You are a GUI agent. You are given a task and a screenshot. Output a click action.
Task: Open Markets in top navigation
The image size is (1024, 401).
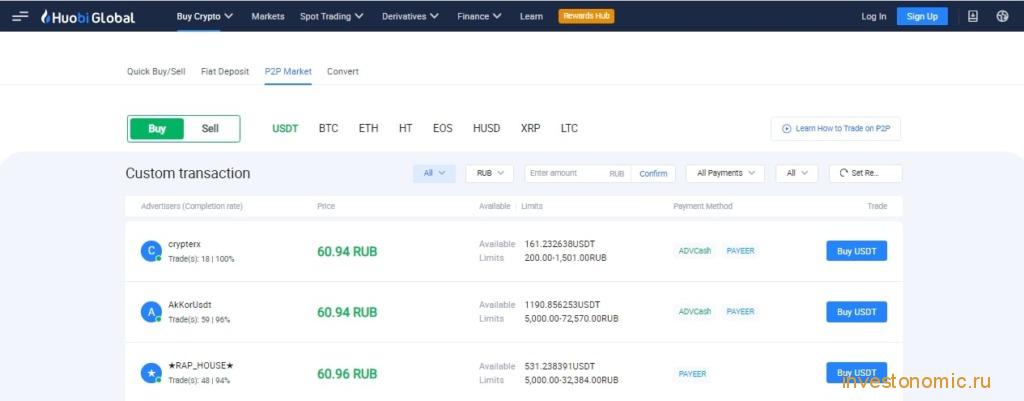click(x=268, y=16)
